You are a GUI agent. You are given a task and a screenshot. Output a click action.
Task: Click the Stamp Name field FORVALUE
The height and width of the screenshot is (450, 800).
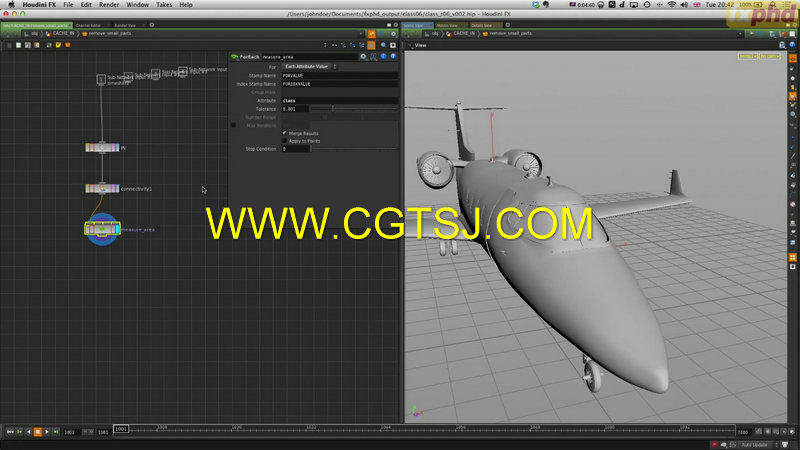click(x=339, y=76)
